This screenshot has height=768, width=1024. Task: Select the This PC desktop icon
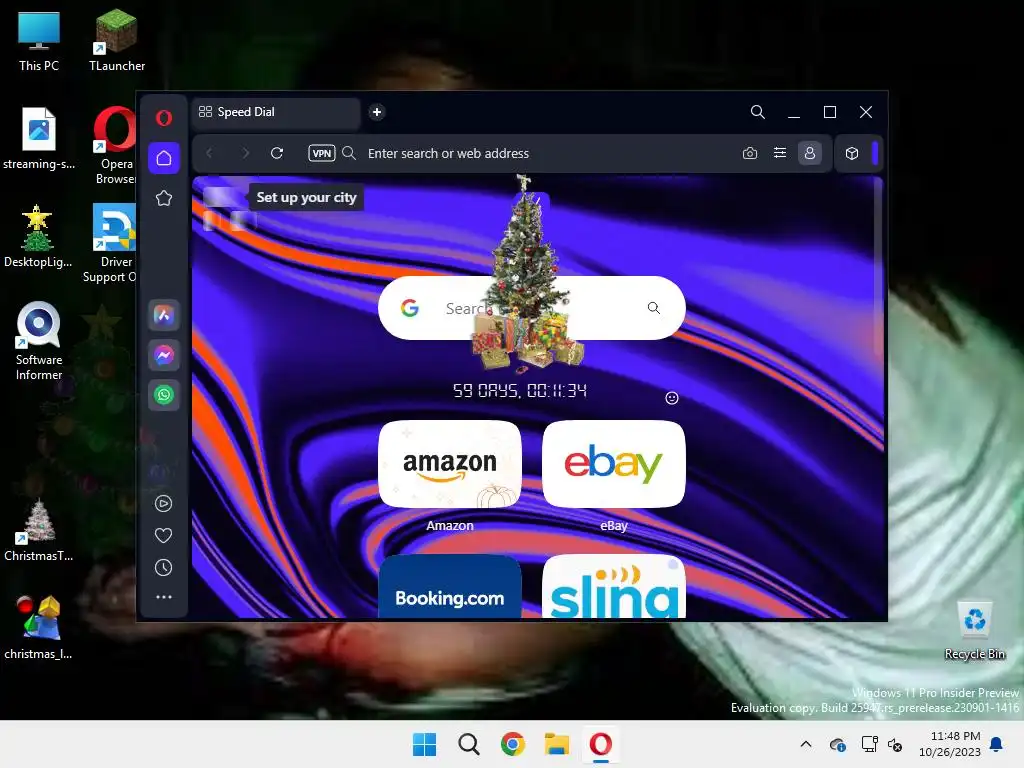(x=39, y=41)
